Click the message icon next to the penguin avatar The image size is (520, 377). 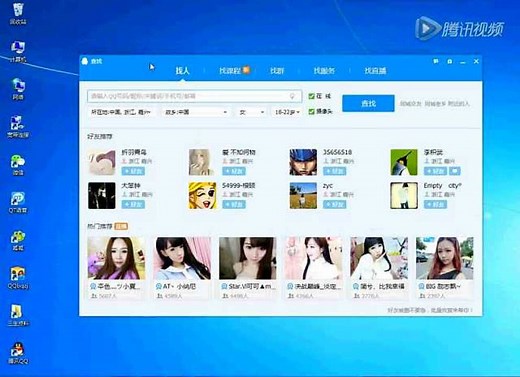tap(455, 171)
